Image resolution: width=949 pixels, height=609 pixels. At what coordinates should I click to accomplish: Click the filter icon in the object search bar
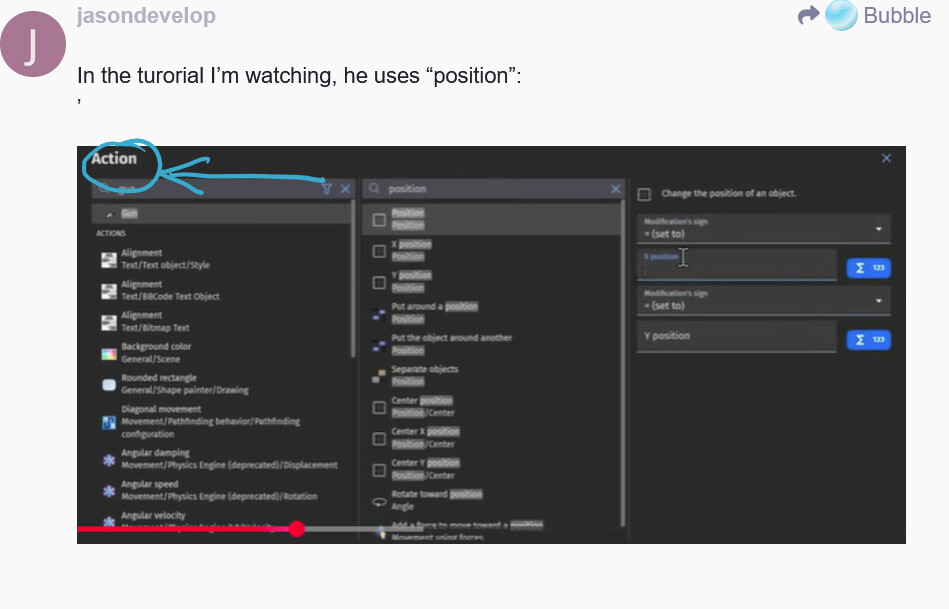pos(326,188)
